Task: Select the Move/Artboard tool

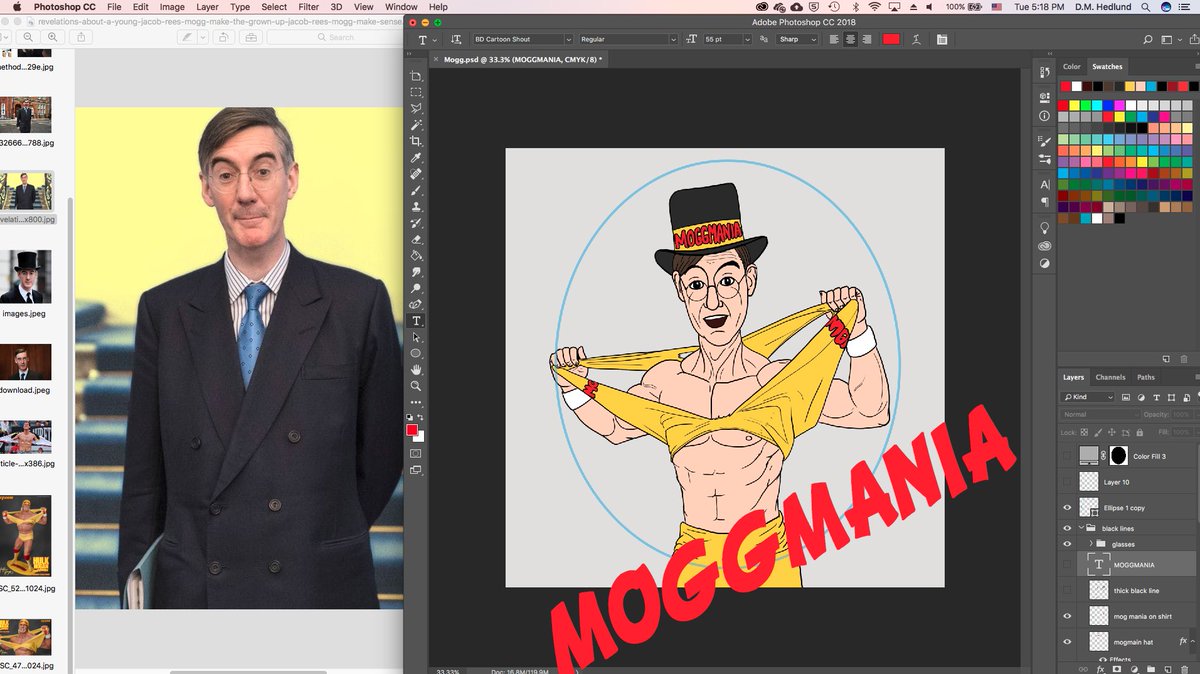Action: (416, 76)
